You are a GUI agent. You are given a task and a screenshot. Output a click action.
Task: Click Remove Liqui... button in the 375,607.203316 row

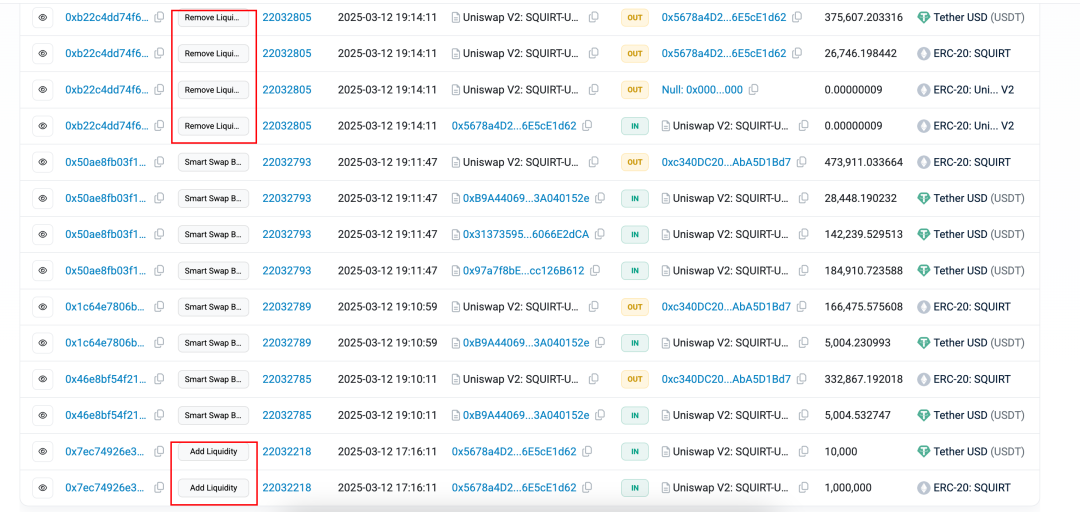pos(213,17)
